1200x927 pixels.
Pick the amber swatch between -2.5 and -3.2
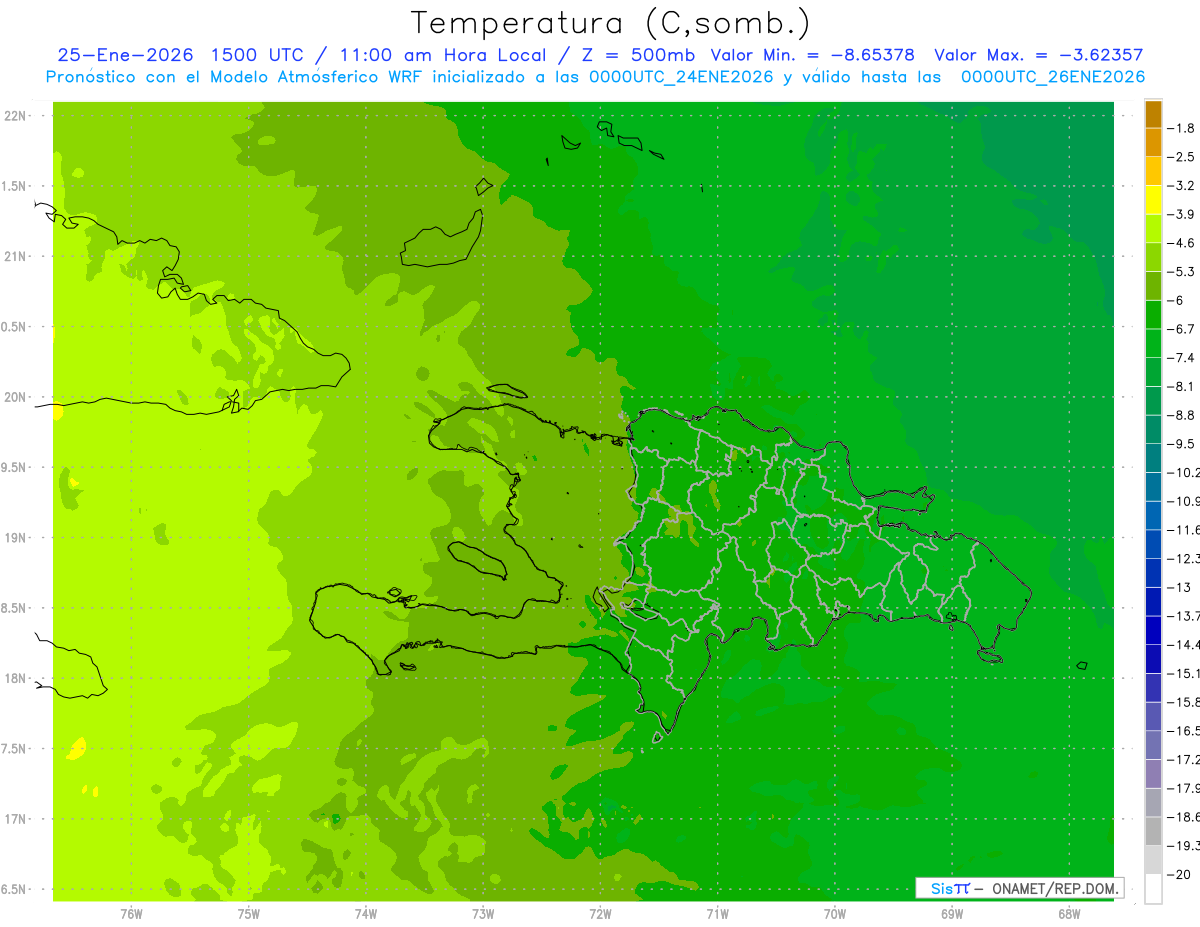[1153, 171]
